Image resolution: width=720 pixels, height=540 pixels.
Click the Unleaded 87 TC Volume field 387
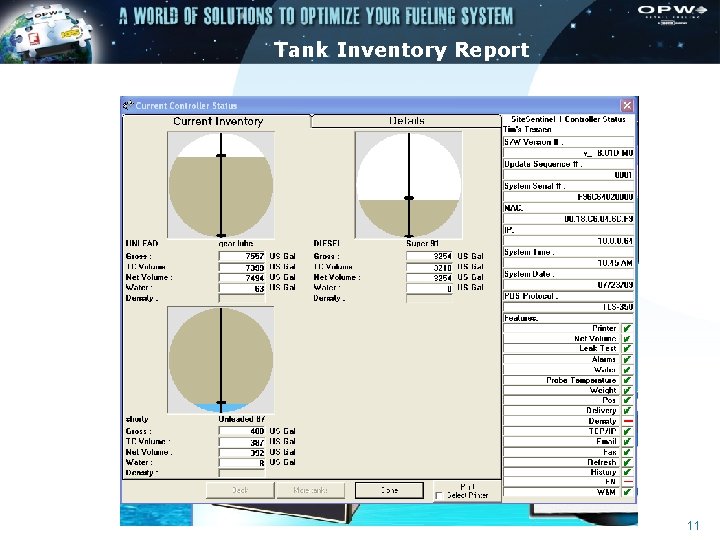pos(242,442)
